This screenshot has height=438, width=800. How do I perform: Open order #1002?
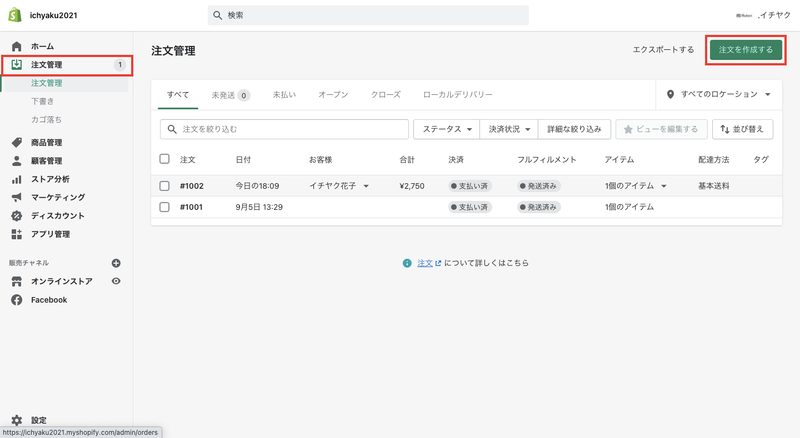click(192, 186)
